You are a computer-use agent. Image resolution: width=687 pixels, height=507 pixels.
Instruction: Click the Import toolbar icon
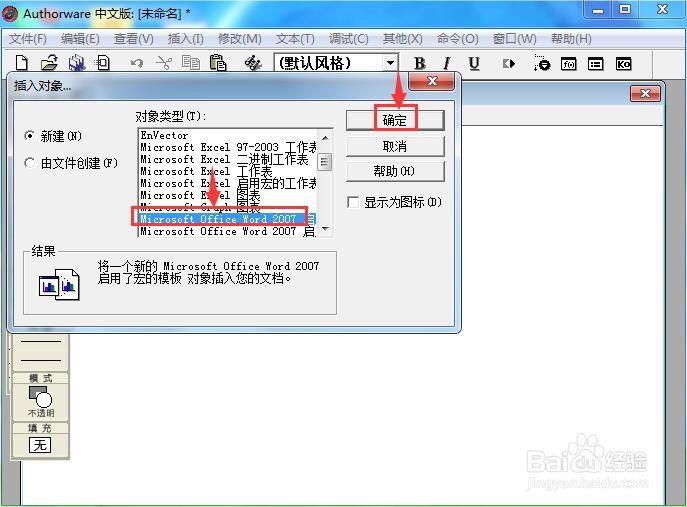103,63
